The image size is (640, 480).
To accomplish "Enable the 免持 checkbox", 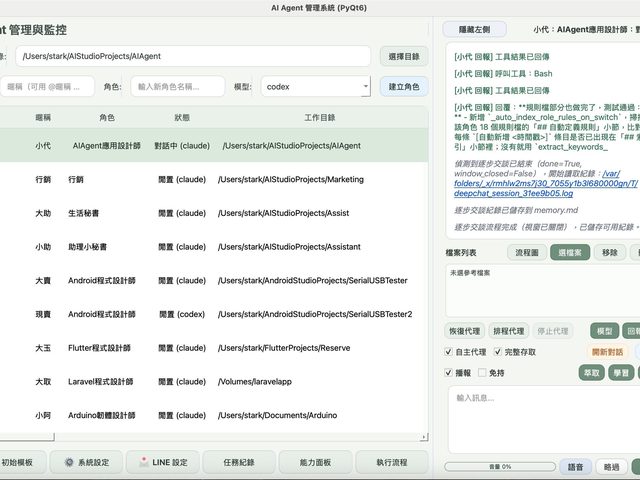I will 482,372.
